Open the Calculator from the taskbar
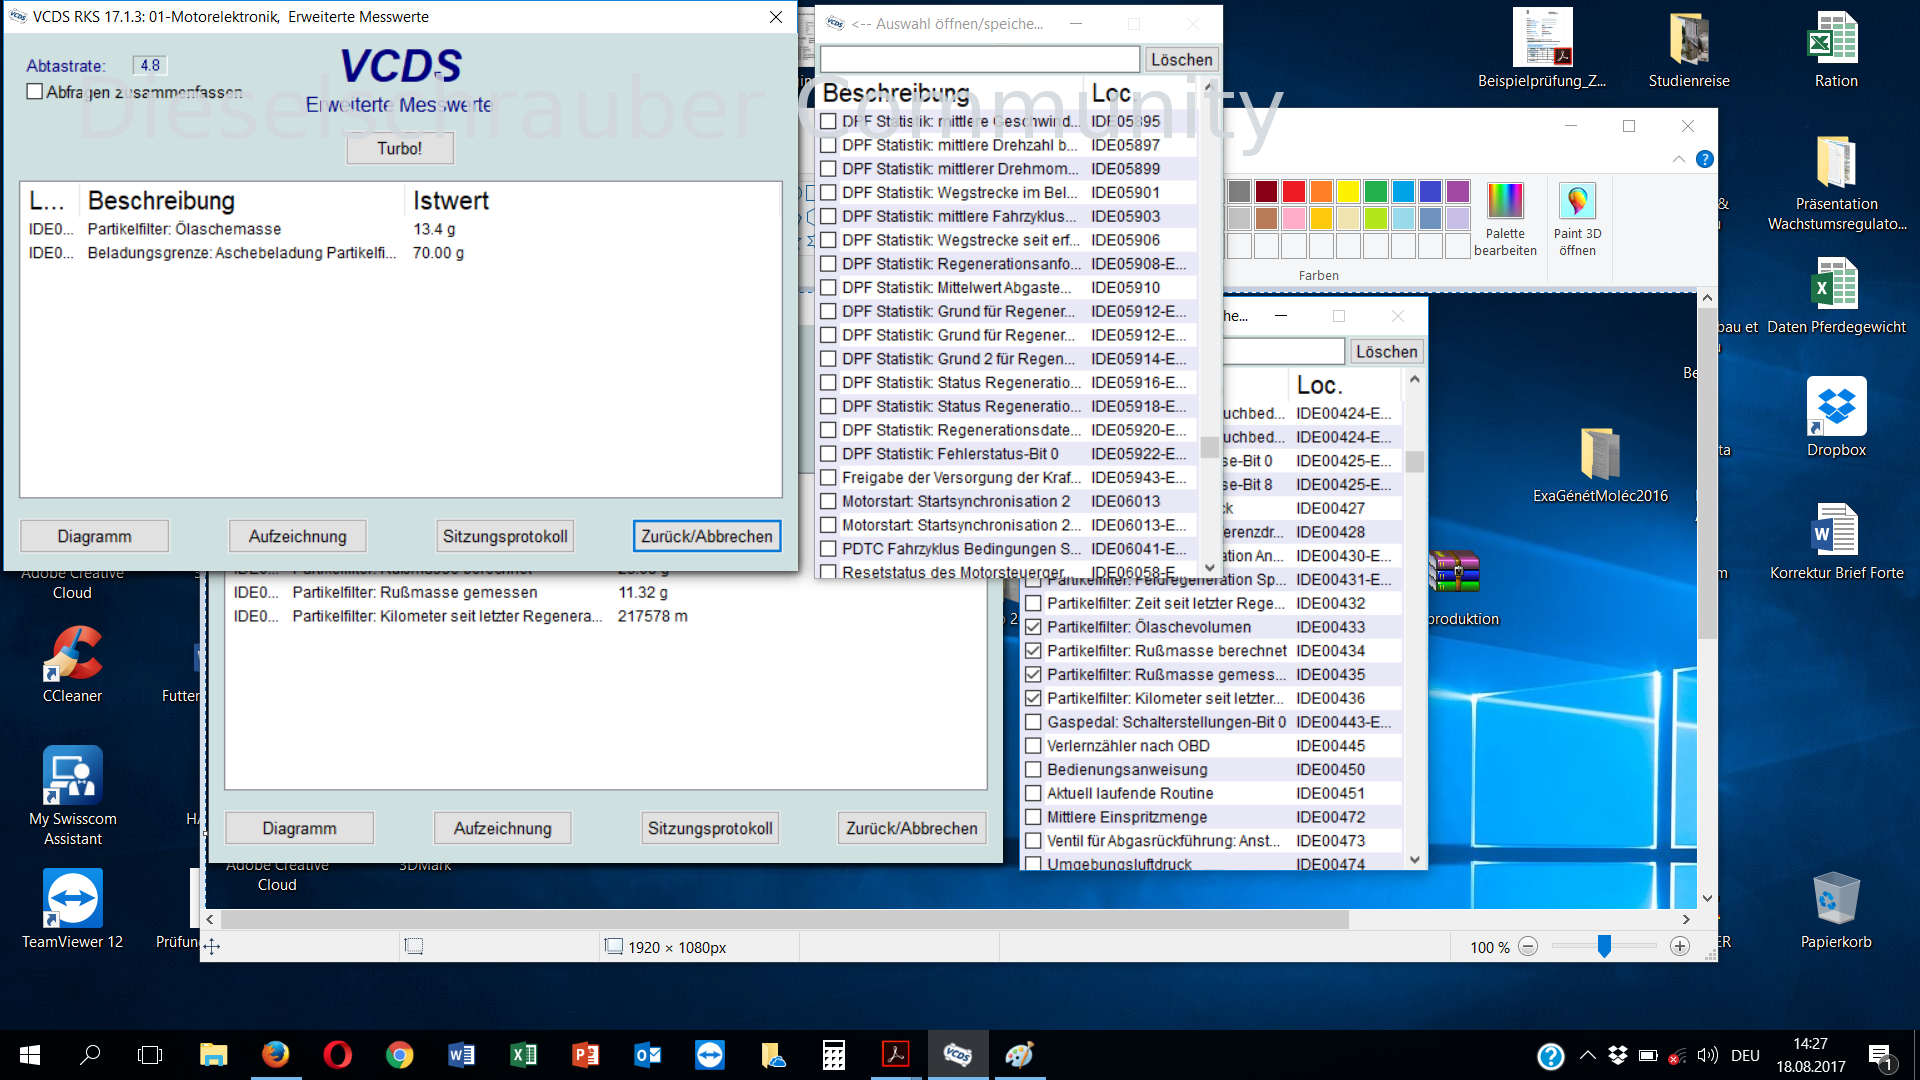 tap(833, 1055)
